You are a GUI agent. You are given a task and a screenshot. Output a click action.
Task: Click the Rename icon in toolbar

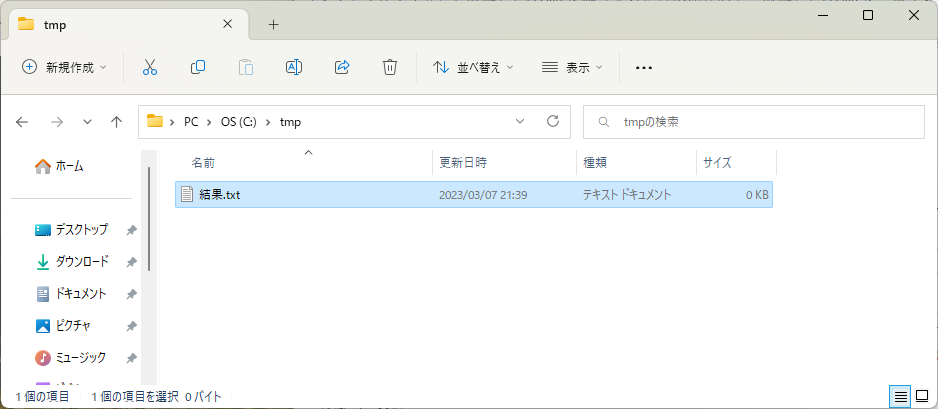[294, 67]
